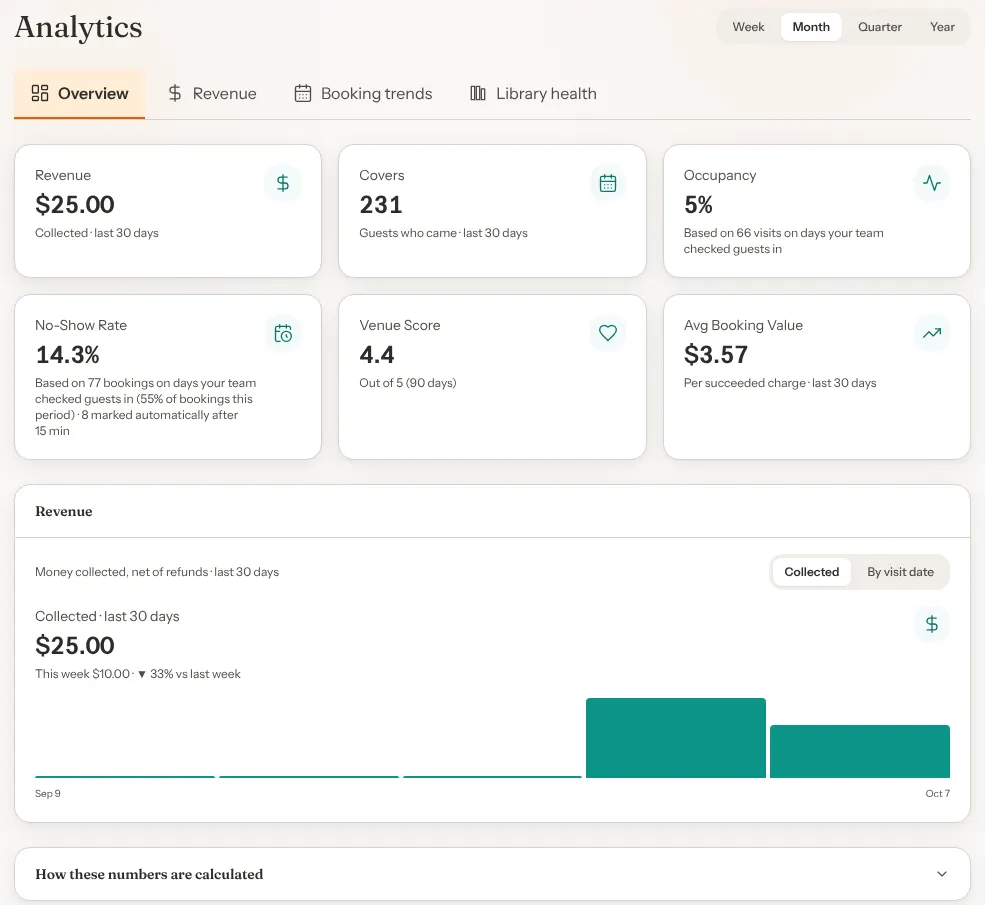
Task: Click the calendar icon beside Booking trends
Action: 303,93
